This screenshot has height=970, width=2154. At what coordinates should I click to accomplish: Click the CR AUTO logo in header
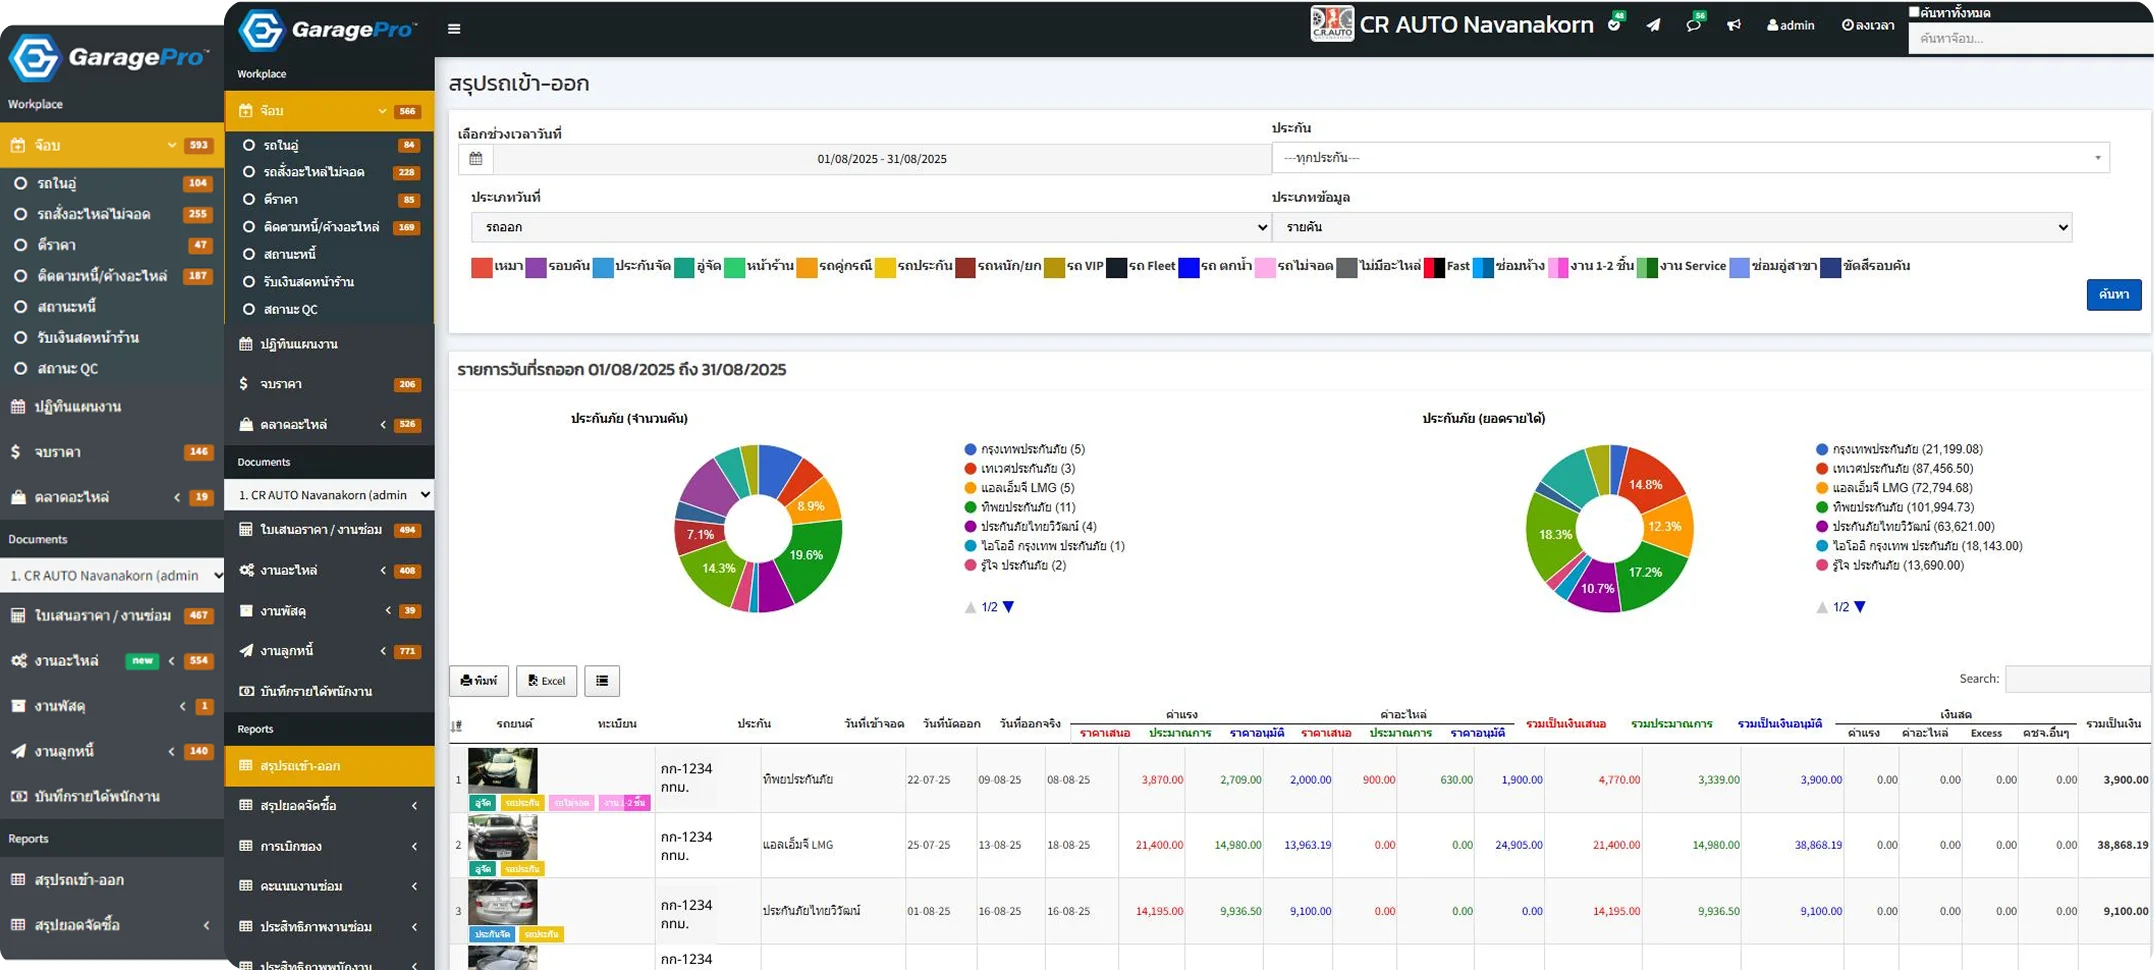(x=1332, y=24)
